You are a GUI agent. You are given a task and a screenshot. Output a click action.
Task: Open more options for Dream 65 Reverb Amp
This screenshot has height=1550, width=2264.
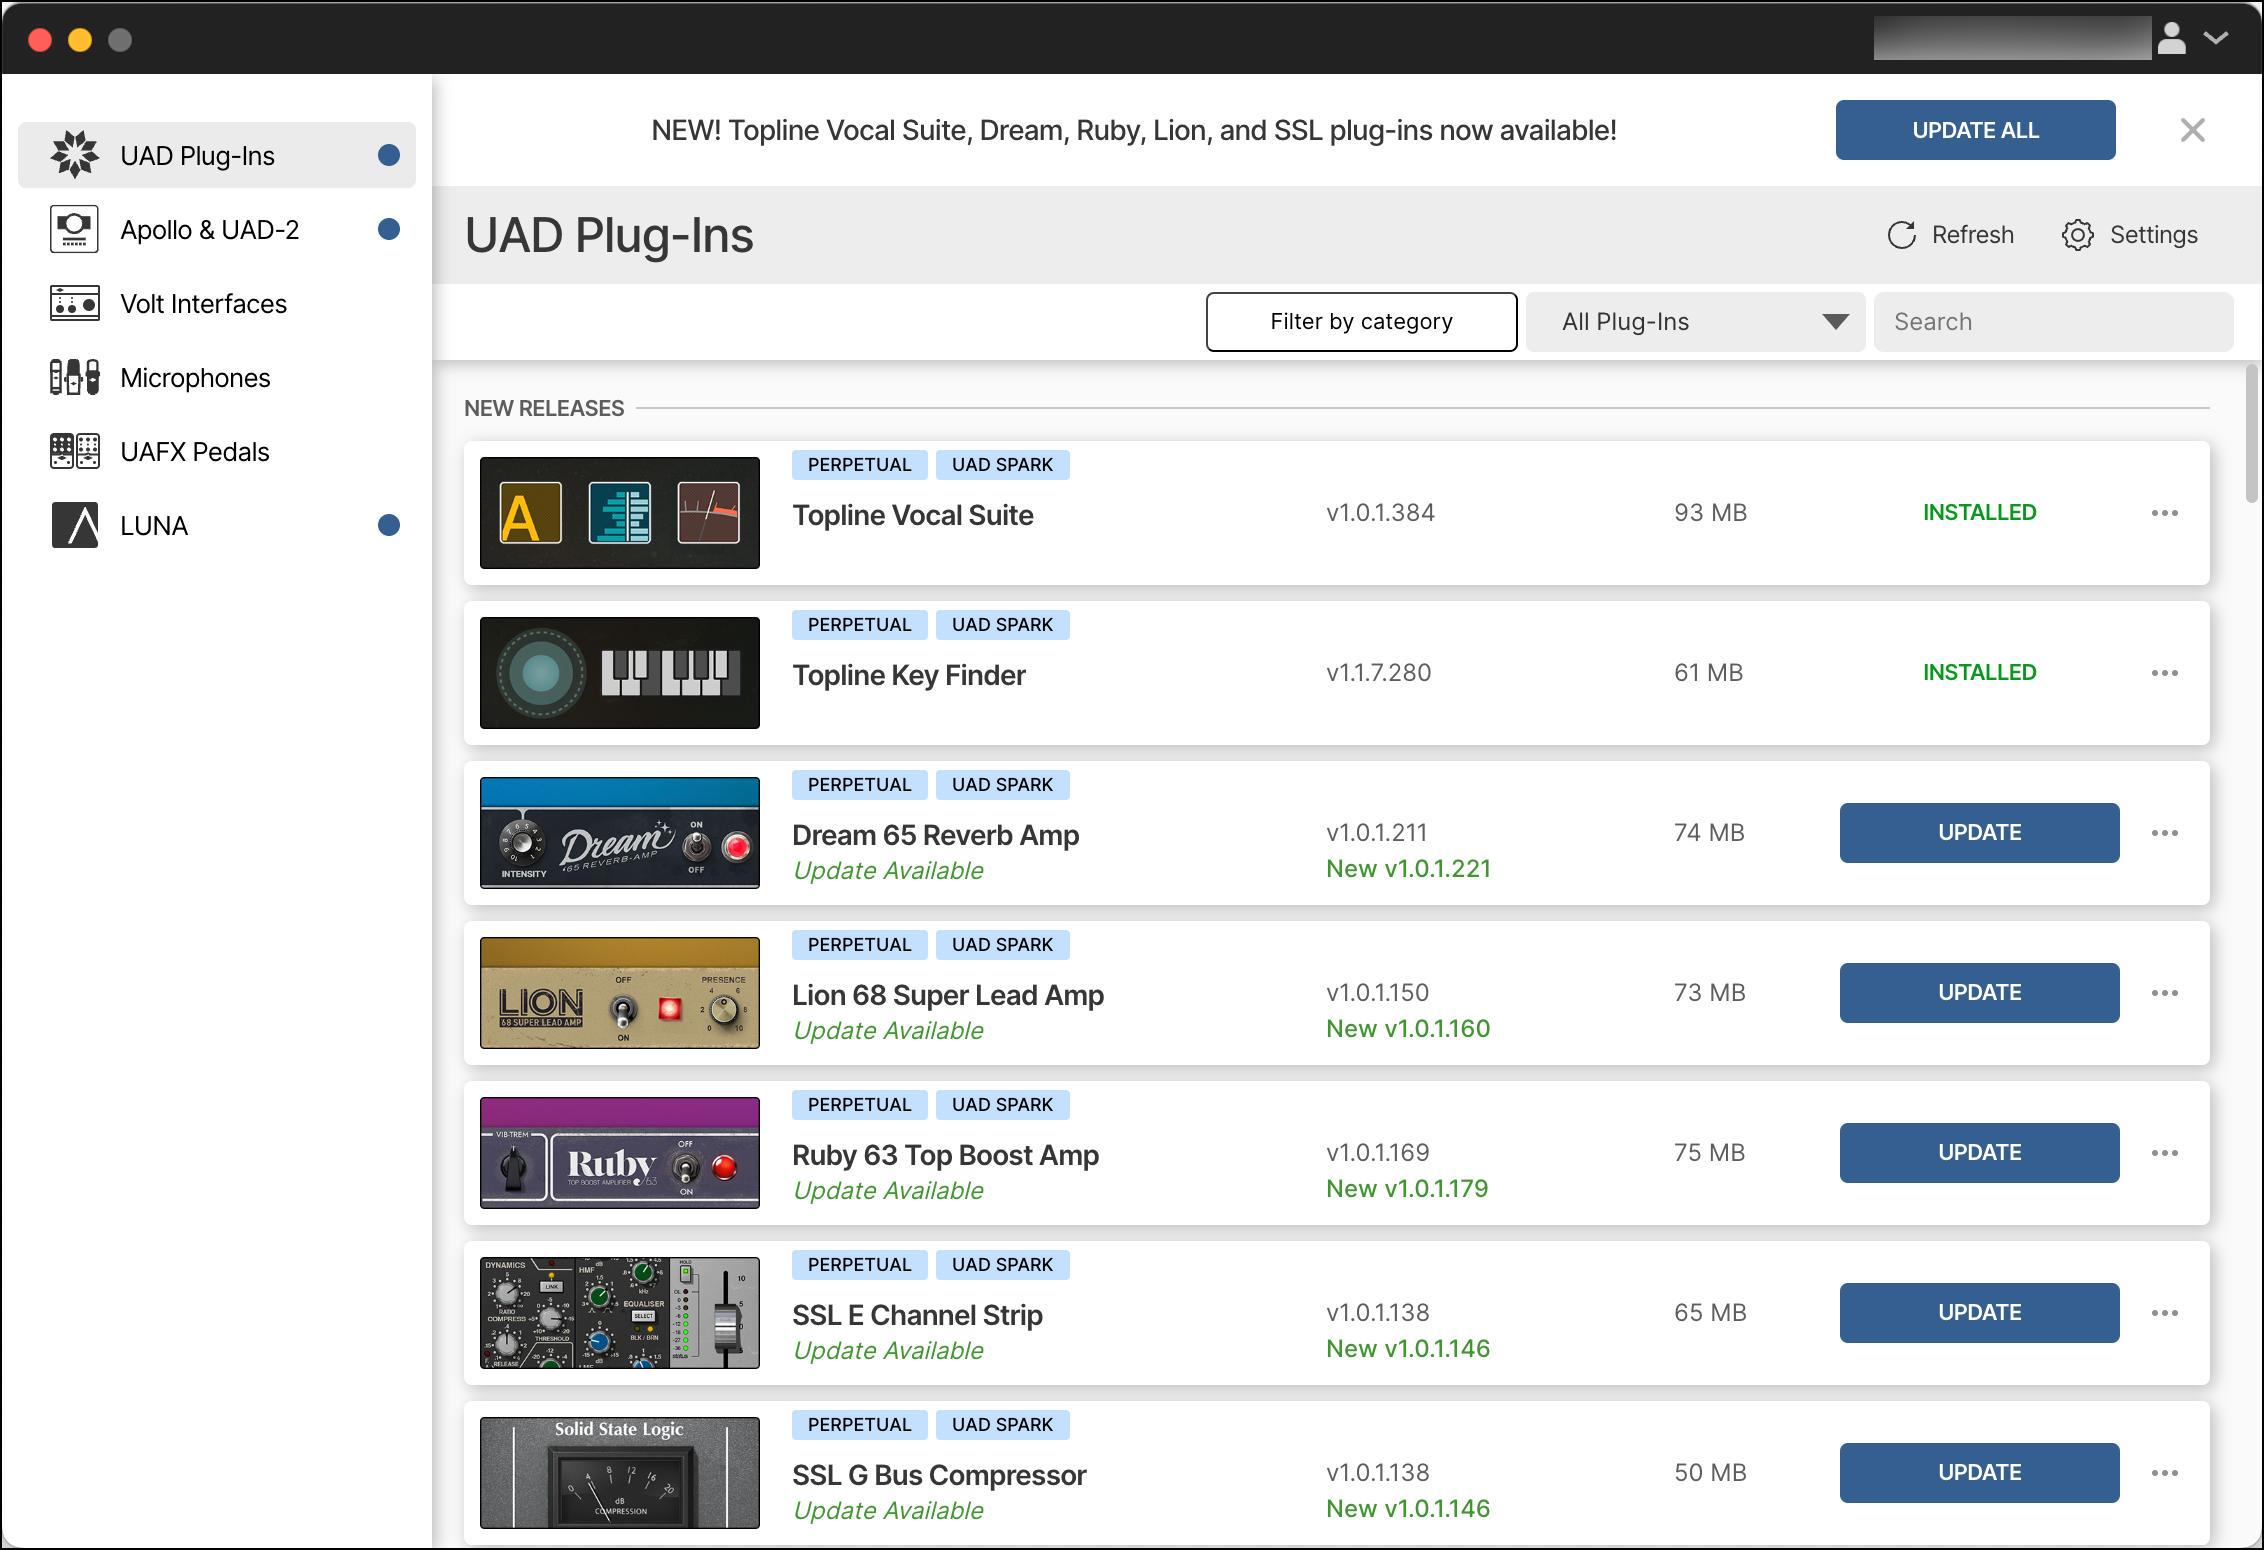click(x=2164, y=833)
